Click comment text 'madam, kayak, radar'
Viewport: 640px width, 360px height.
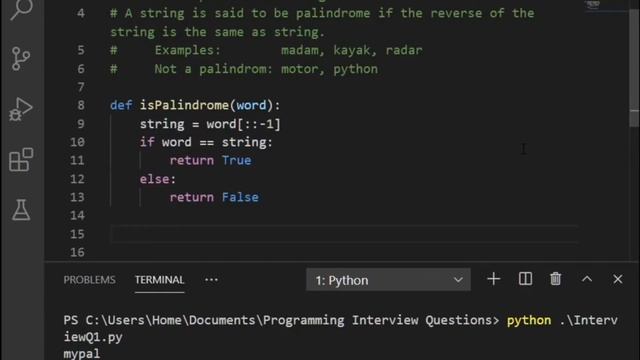click(x=352, y=50)
